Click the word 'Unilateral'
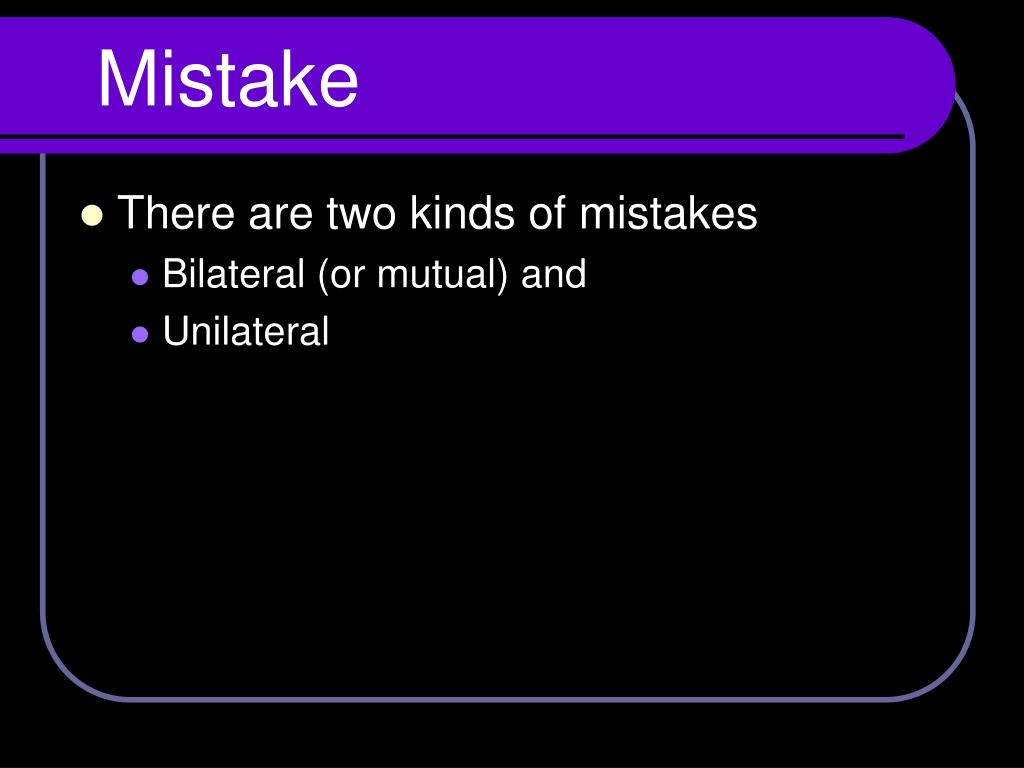The width and height of the screenshot is (1024, 768). coord(246,331)
